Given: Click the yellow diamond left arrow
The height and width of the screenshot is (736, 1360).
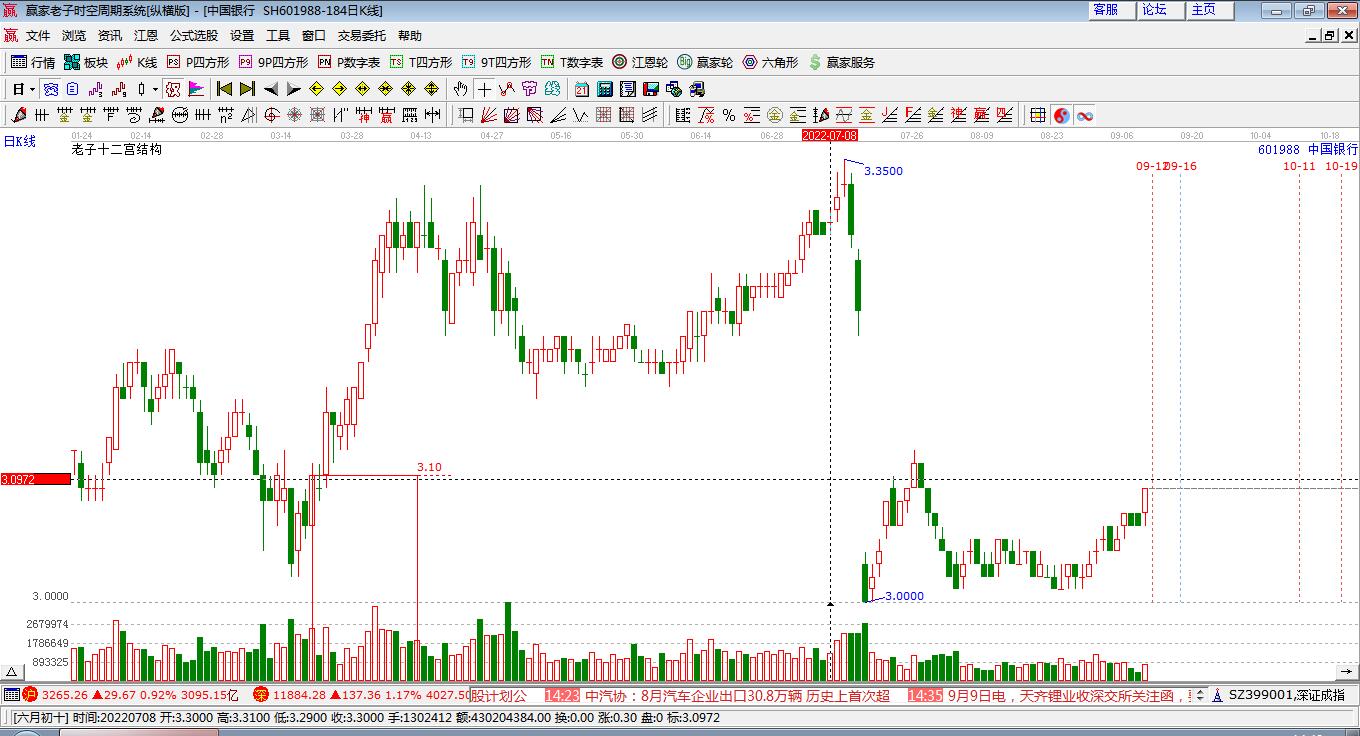Looking at the screenshot, I should click(317, 89).
